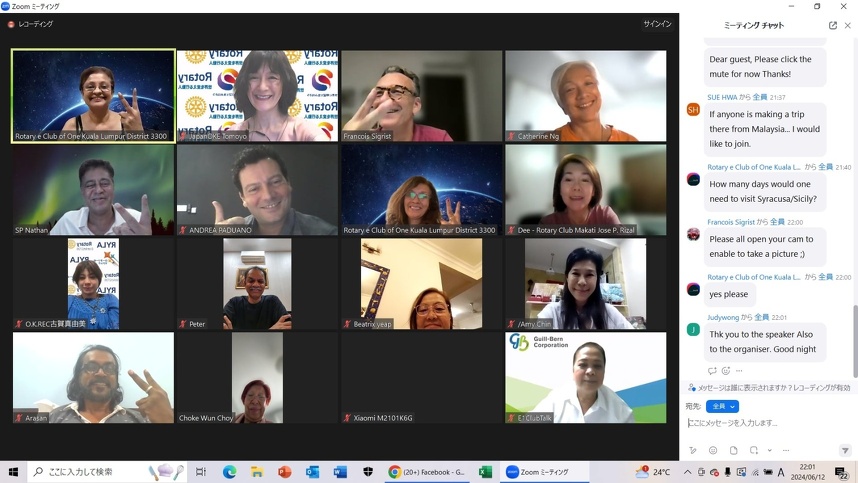Open Excel from the Windows taskbar
858x483 pixels.
485,472
